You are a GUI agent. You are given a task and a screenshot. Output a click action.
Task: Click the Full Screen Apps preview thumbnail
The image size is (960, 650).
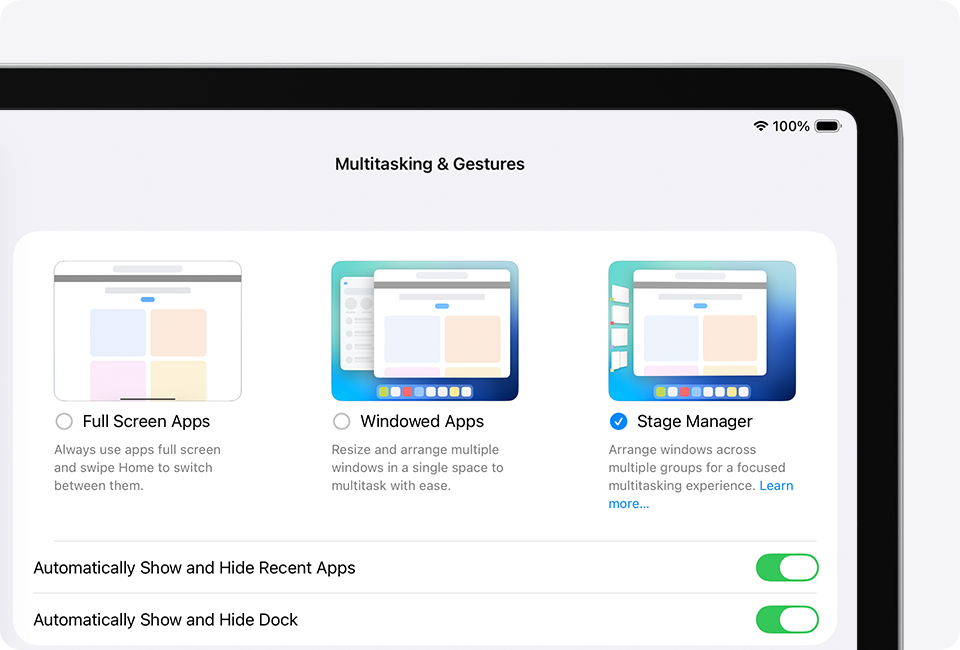tap(148, 331)
